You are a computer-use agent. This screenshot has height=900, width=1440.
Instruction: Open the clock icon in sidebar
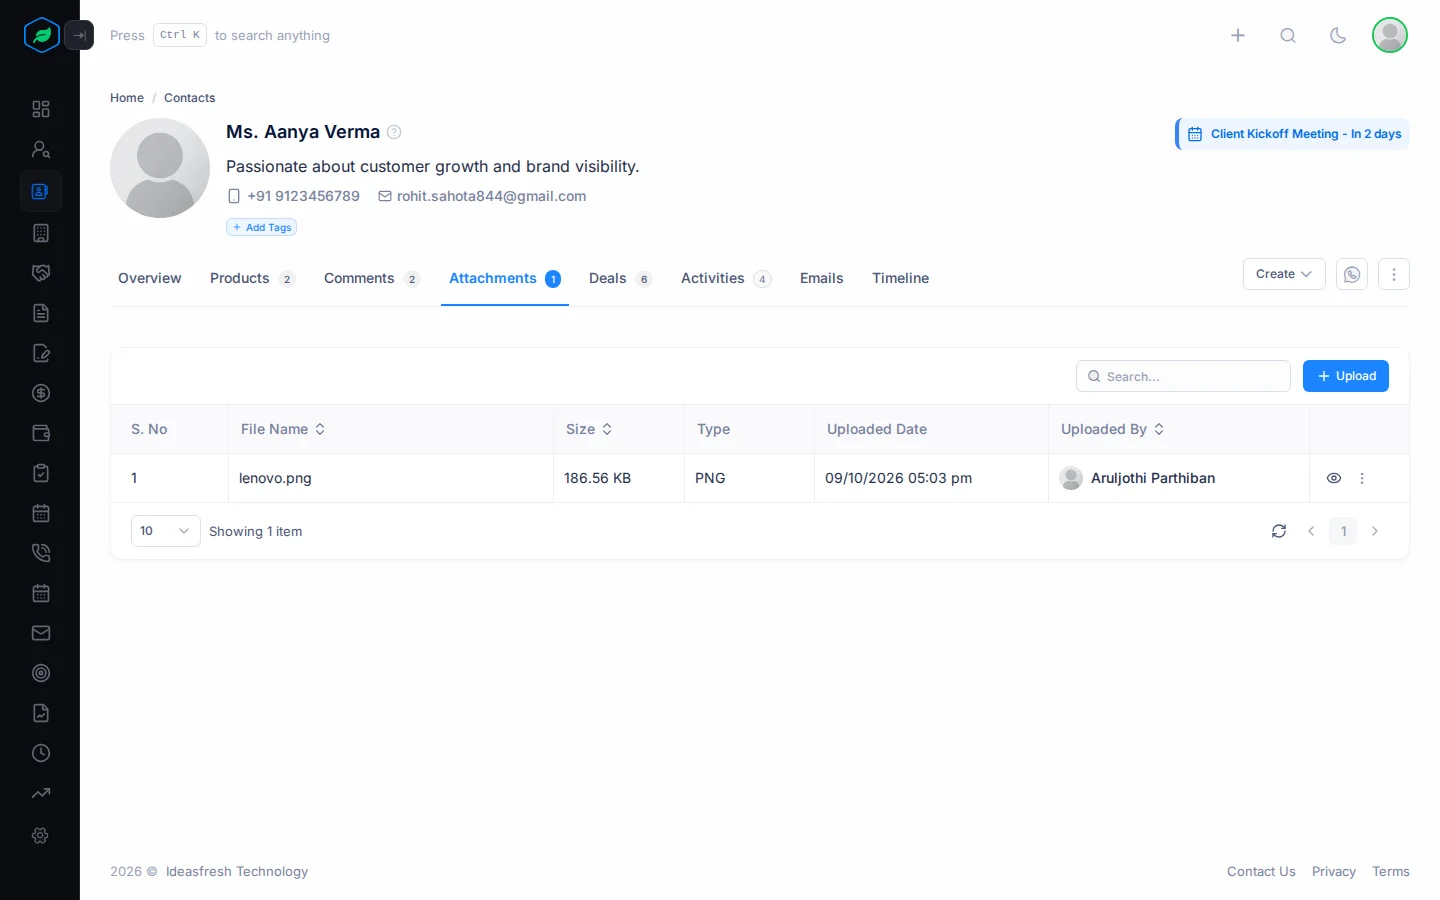coord(41,753)
